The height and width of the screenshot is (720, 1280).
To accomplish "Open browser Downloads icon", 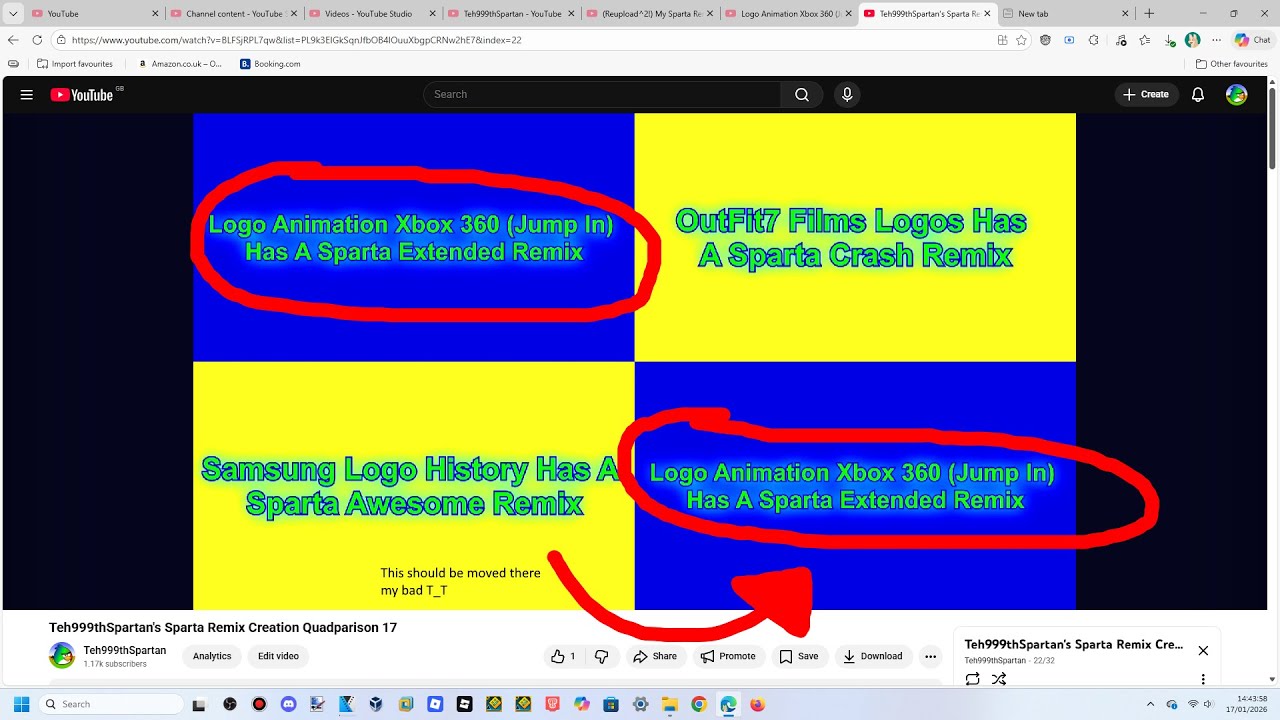I will click(1169, 40).
